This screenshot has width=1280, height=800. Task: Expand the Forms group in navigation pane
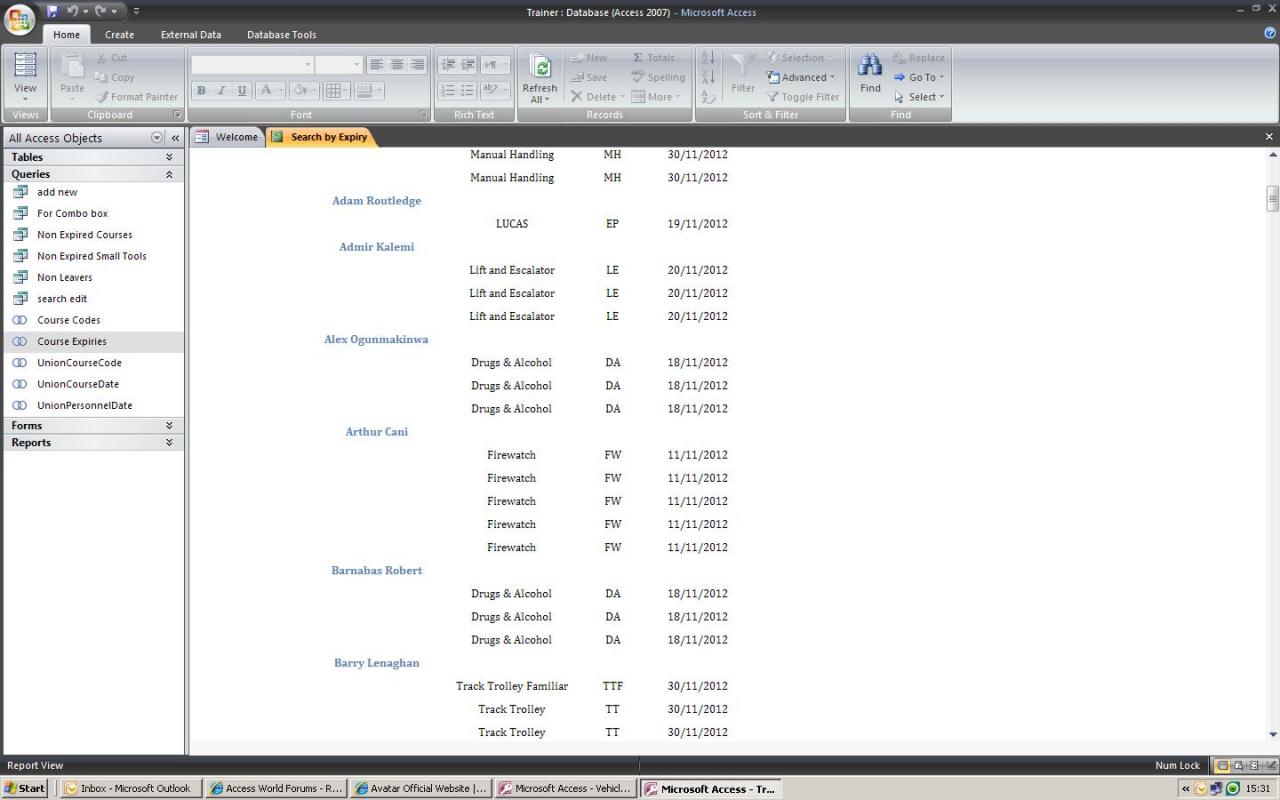[x=94, y=425]
